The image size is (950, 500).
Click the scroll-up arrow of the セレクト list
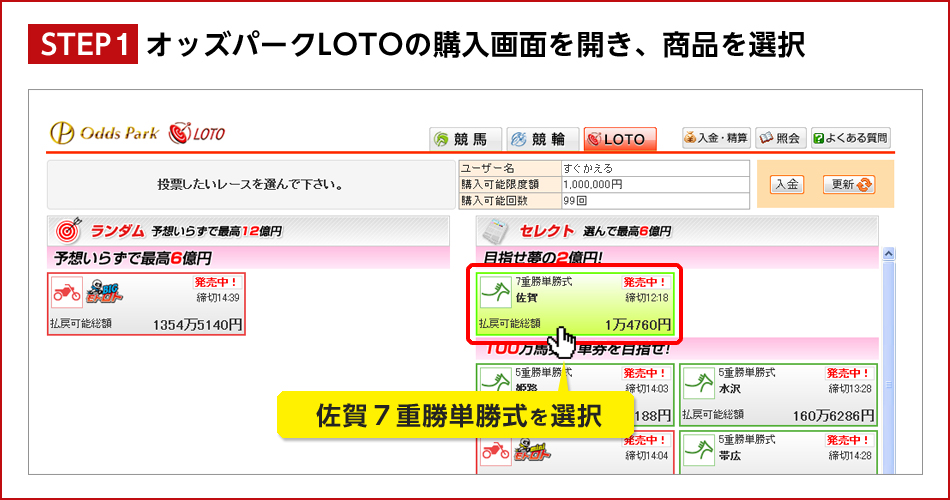click(x=888, y=254)
